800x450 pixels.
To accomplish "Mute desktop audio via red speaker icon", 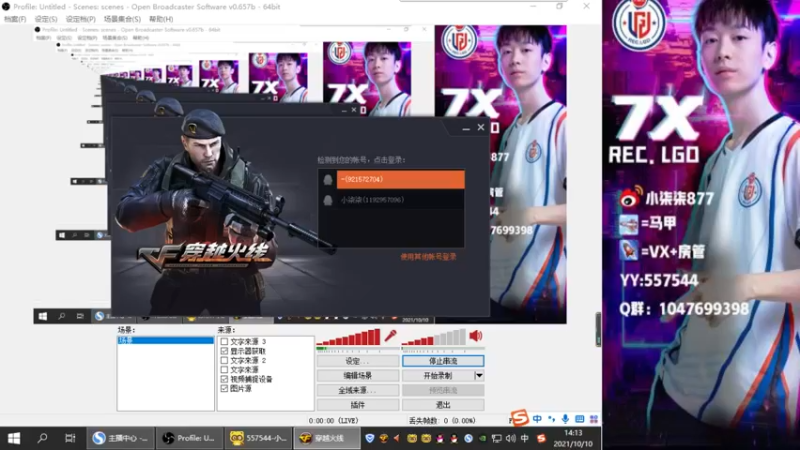I will tap(476, 335).
